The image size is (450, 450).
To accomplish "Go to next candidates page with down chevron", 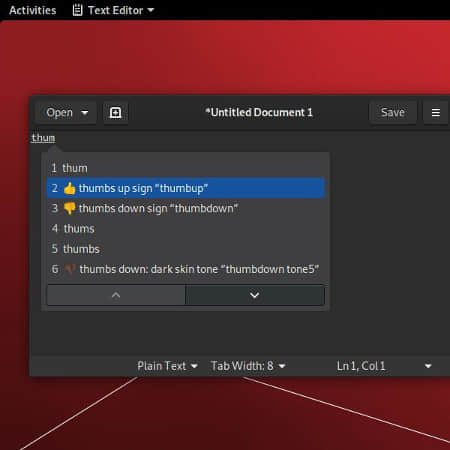I will click(255, 295).
